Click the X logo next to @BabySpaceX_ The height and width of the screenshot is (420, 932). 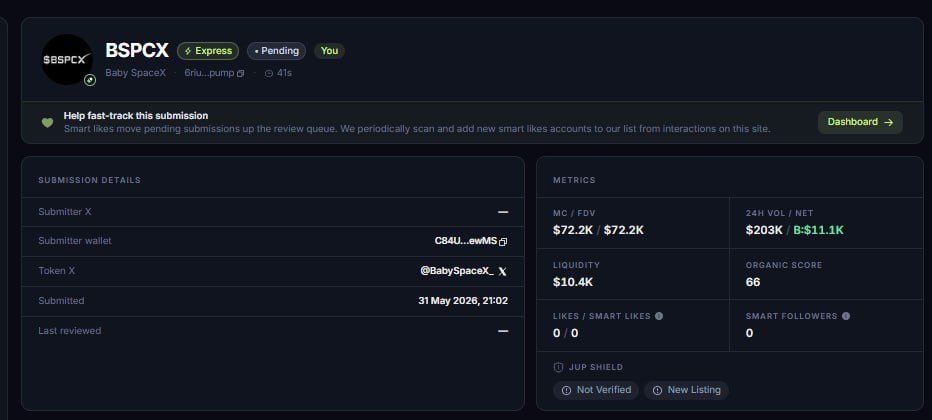(503, 271)
